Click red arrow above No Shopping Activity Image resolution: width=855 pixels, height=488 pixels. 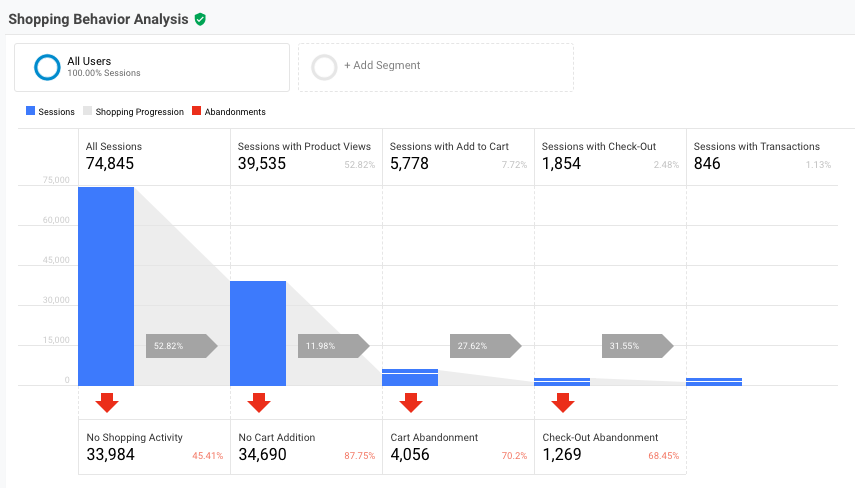[107, 402]
